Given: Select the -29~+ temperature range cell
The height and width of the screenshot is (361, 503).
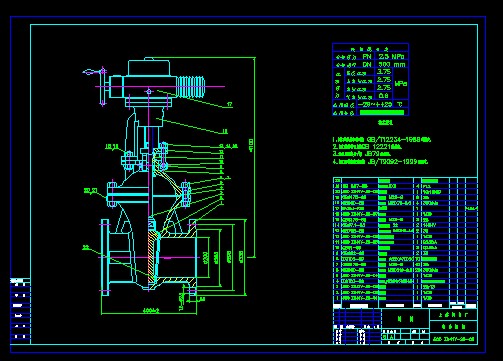Looking at the screenshot, I should click(375, 104).
